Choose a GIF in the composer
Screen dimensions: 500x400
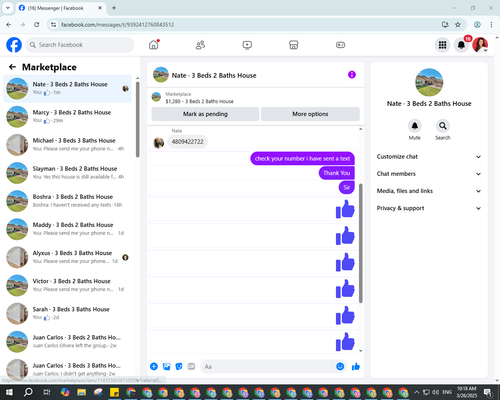tap(191, 367)
